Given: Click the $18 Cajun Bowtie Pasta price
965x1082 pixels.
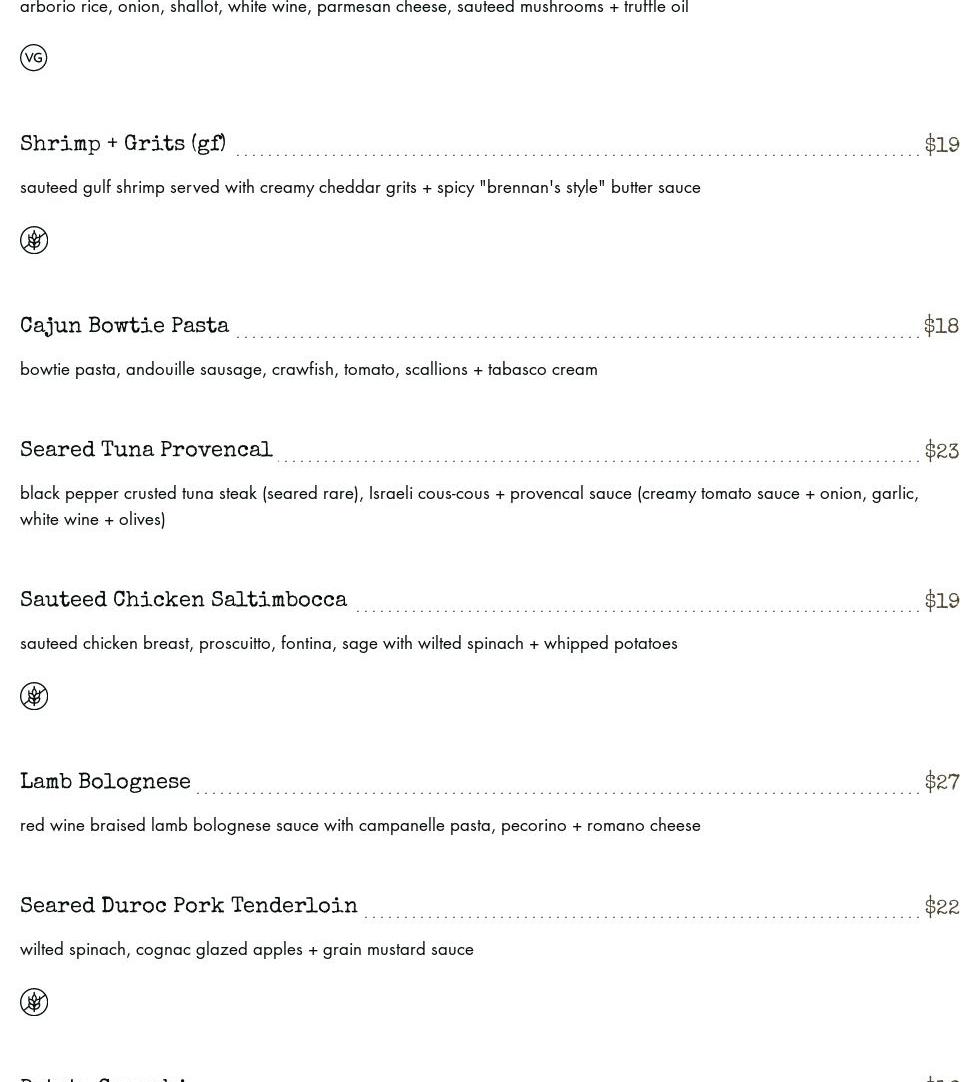Looking at the screenshot, I should pos(942,325).
